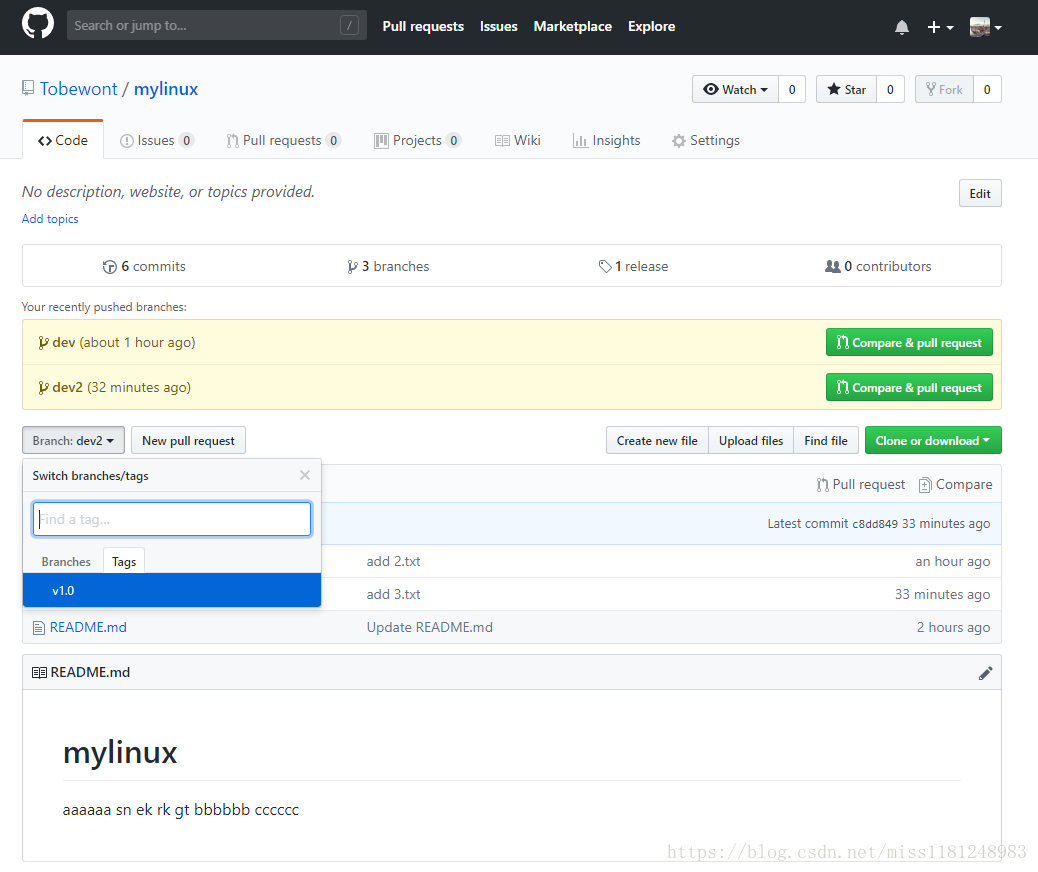Open the dev recently pushed branch
This screenshot has height=872, width=1038.
click(x=64, y=342)
